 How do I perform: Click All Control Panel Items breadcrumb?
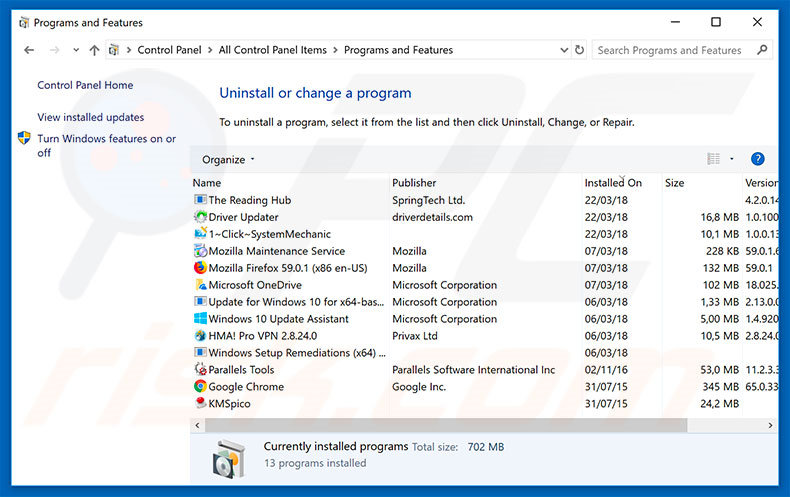pos(273,50)
